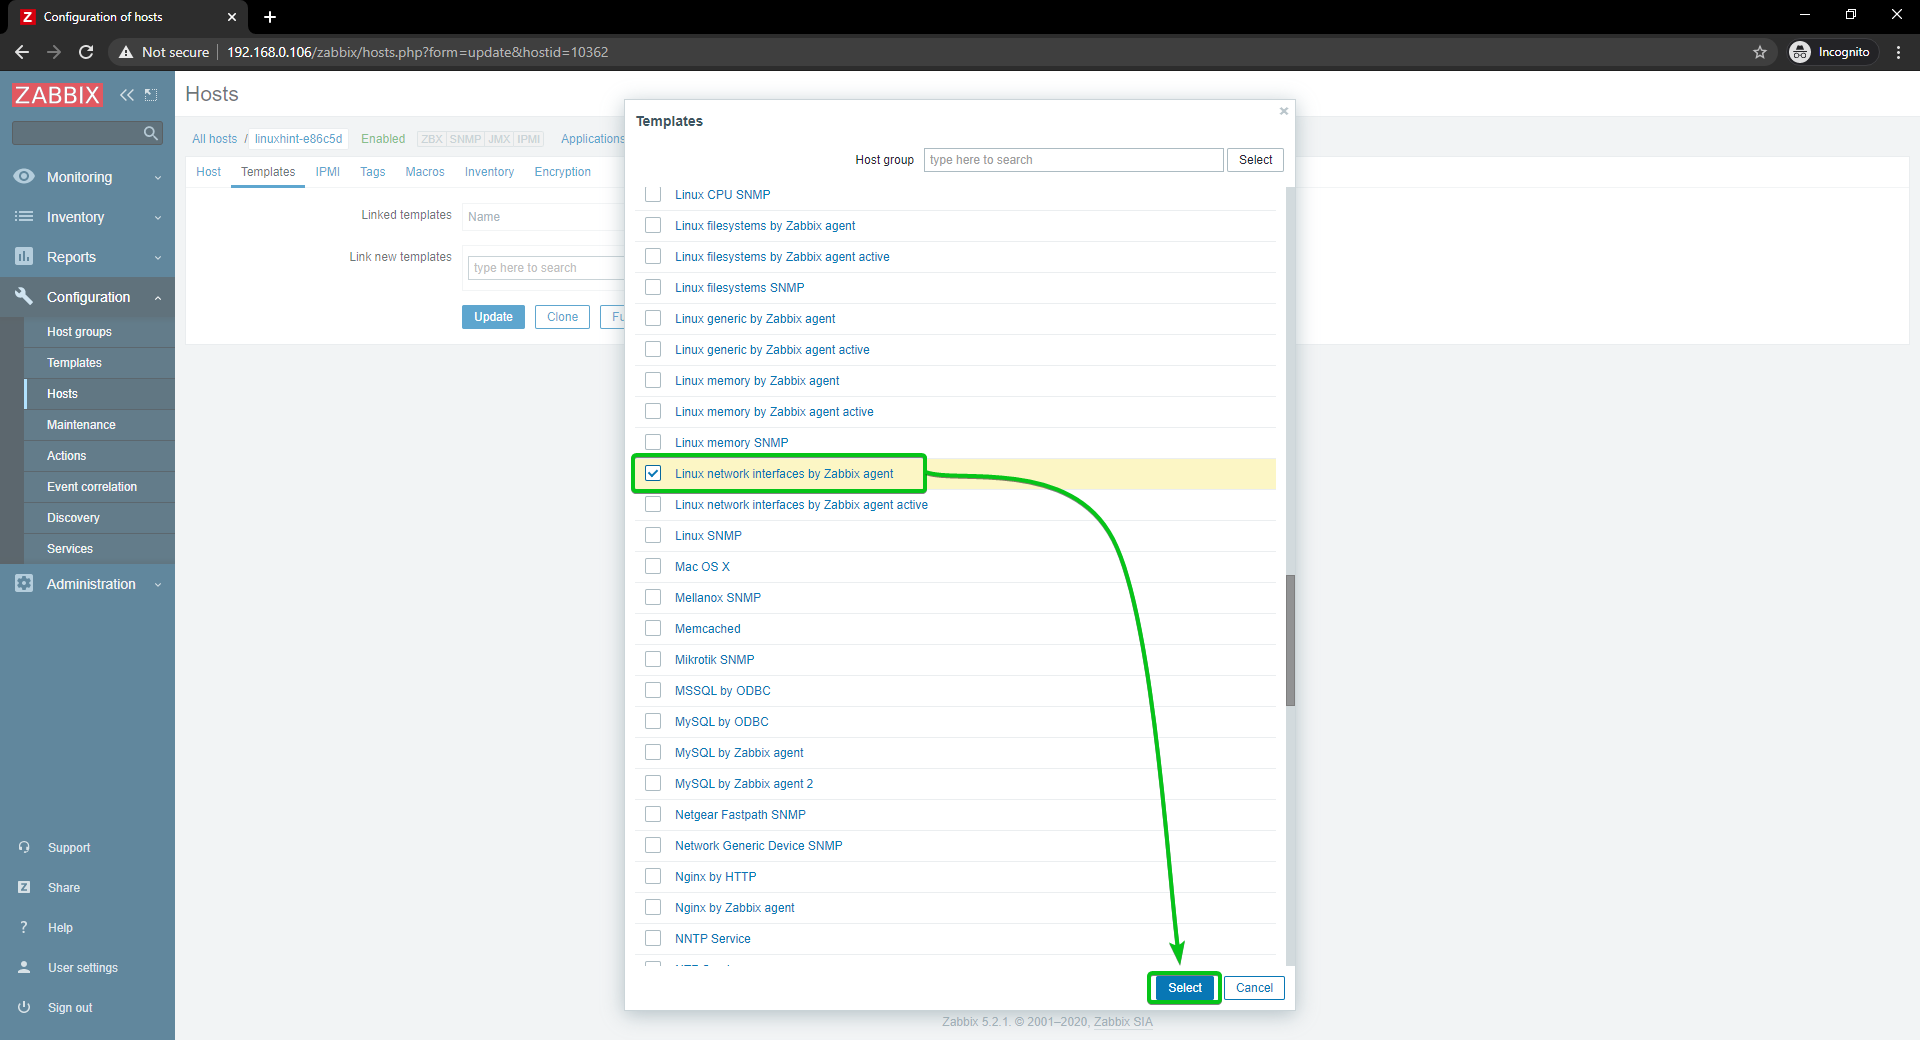Click the Incognito profile icon
This screenshot has height=1040, width=1920.
pos(1800,52)
